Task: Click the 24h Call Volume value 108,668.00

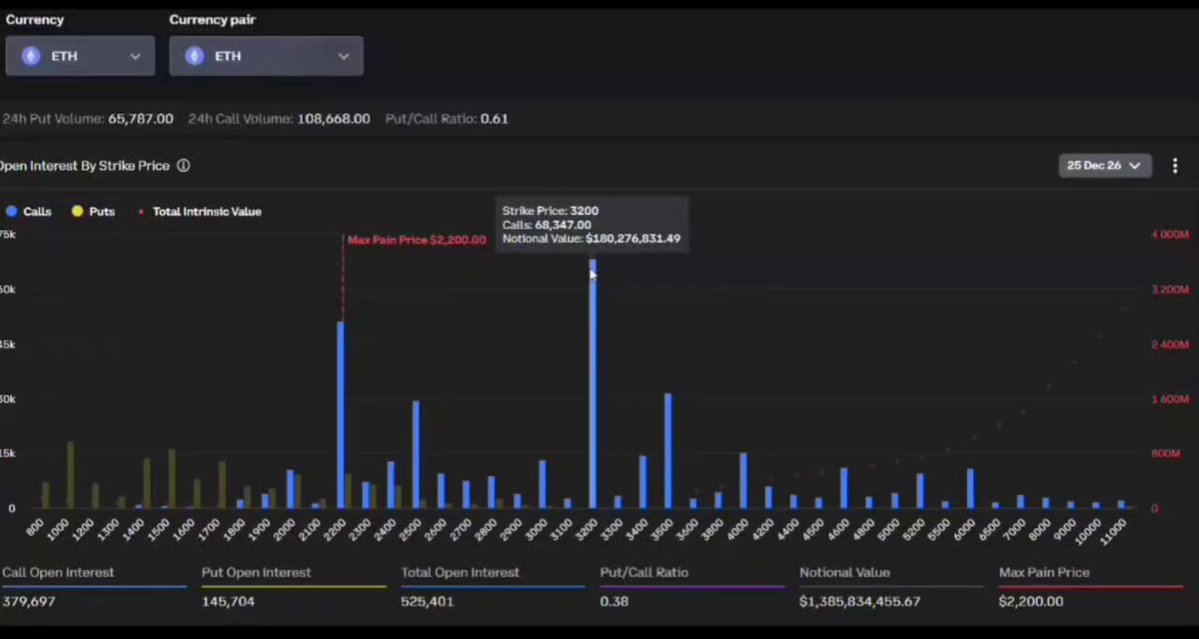Action: [x=333, y=118]
